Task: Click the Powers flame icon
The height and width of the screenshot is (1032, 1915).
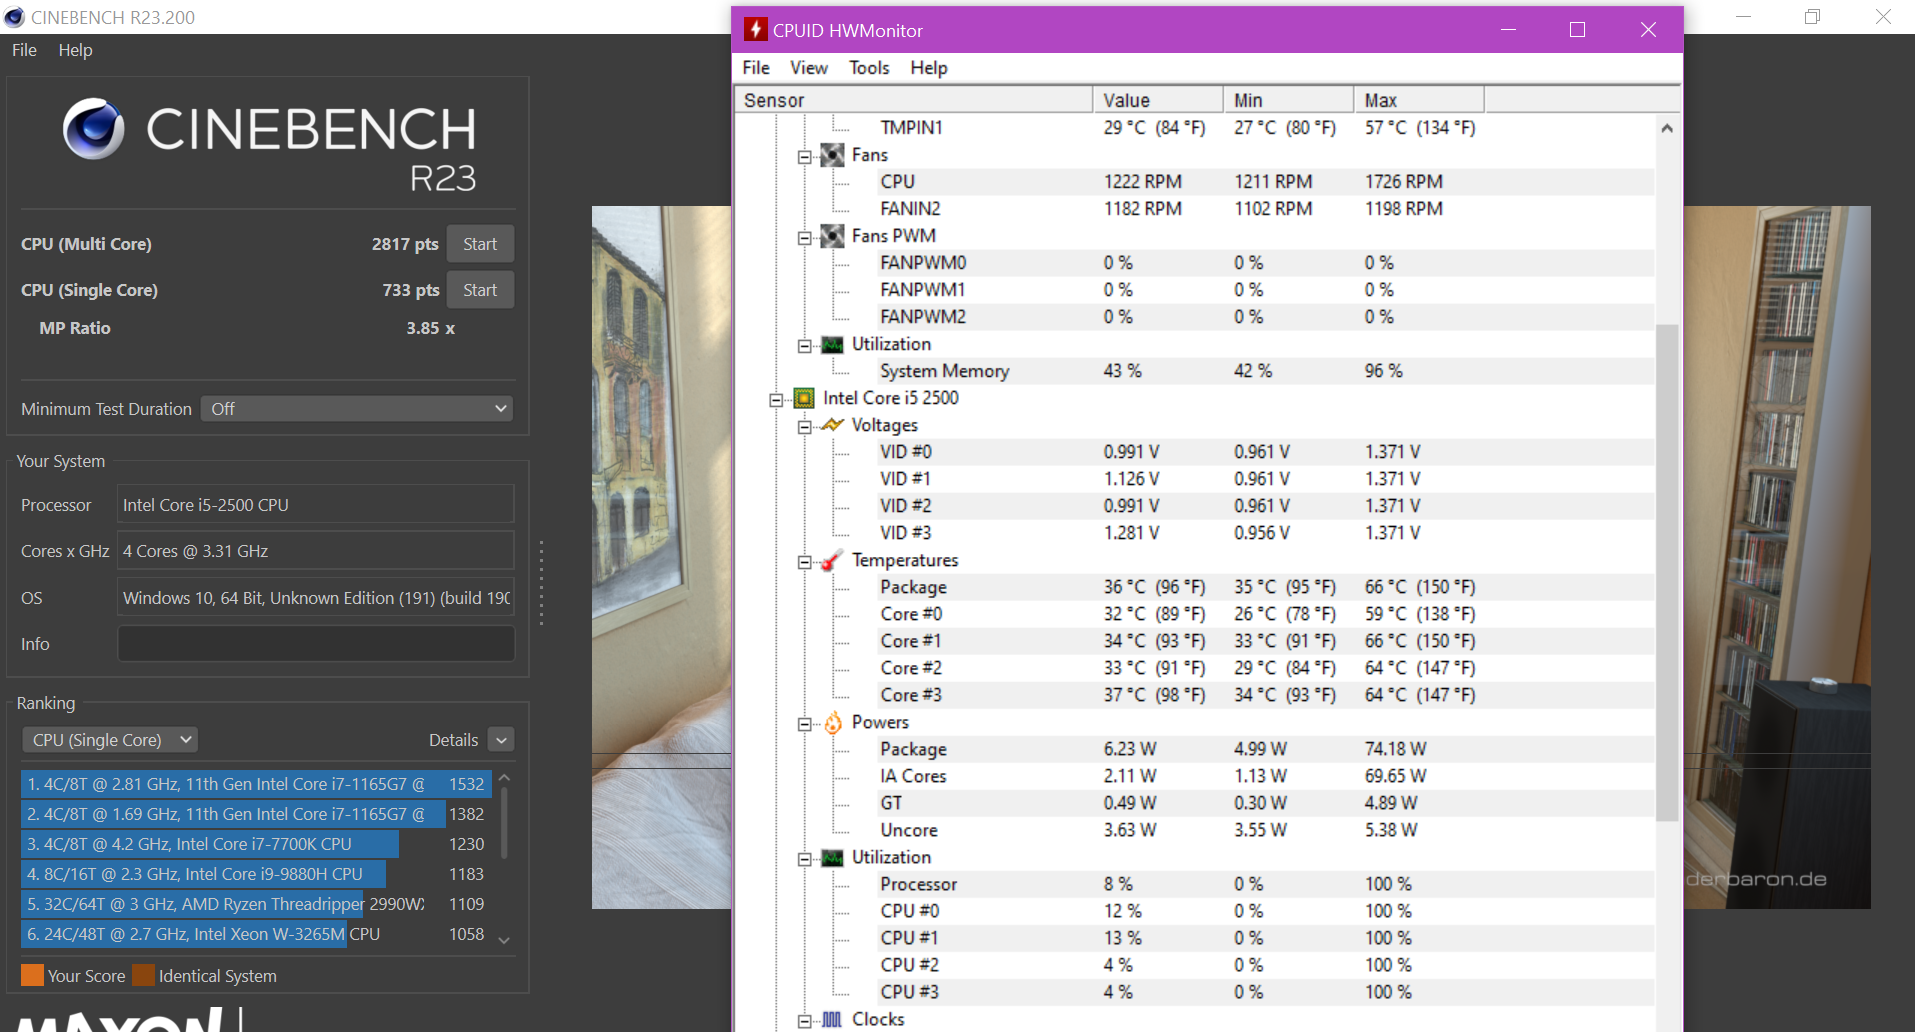Action: tap(832, 722)
